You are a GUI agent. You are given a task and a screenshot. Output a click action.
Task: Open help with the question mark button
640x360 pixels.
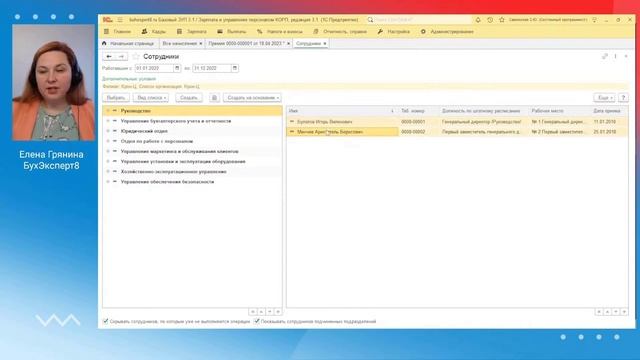tap(623, 98)
